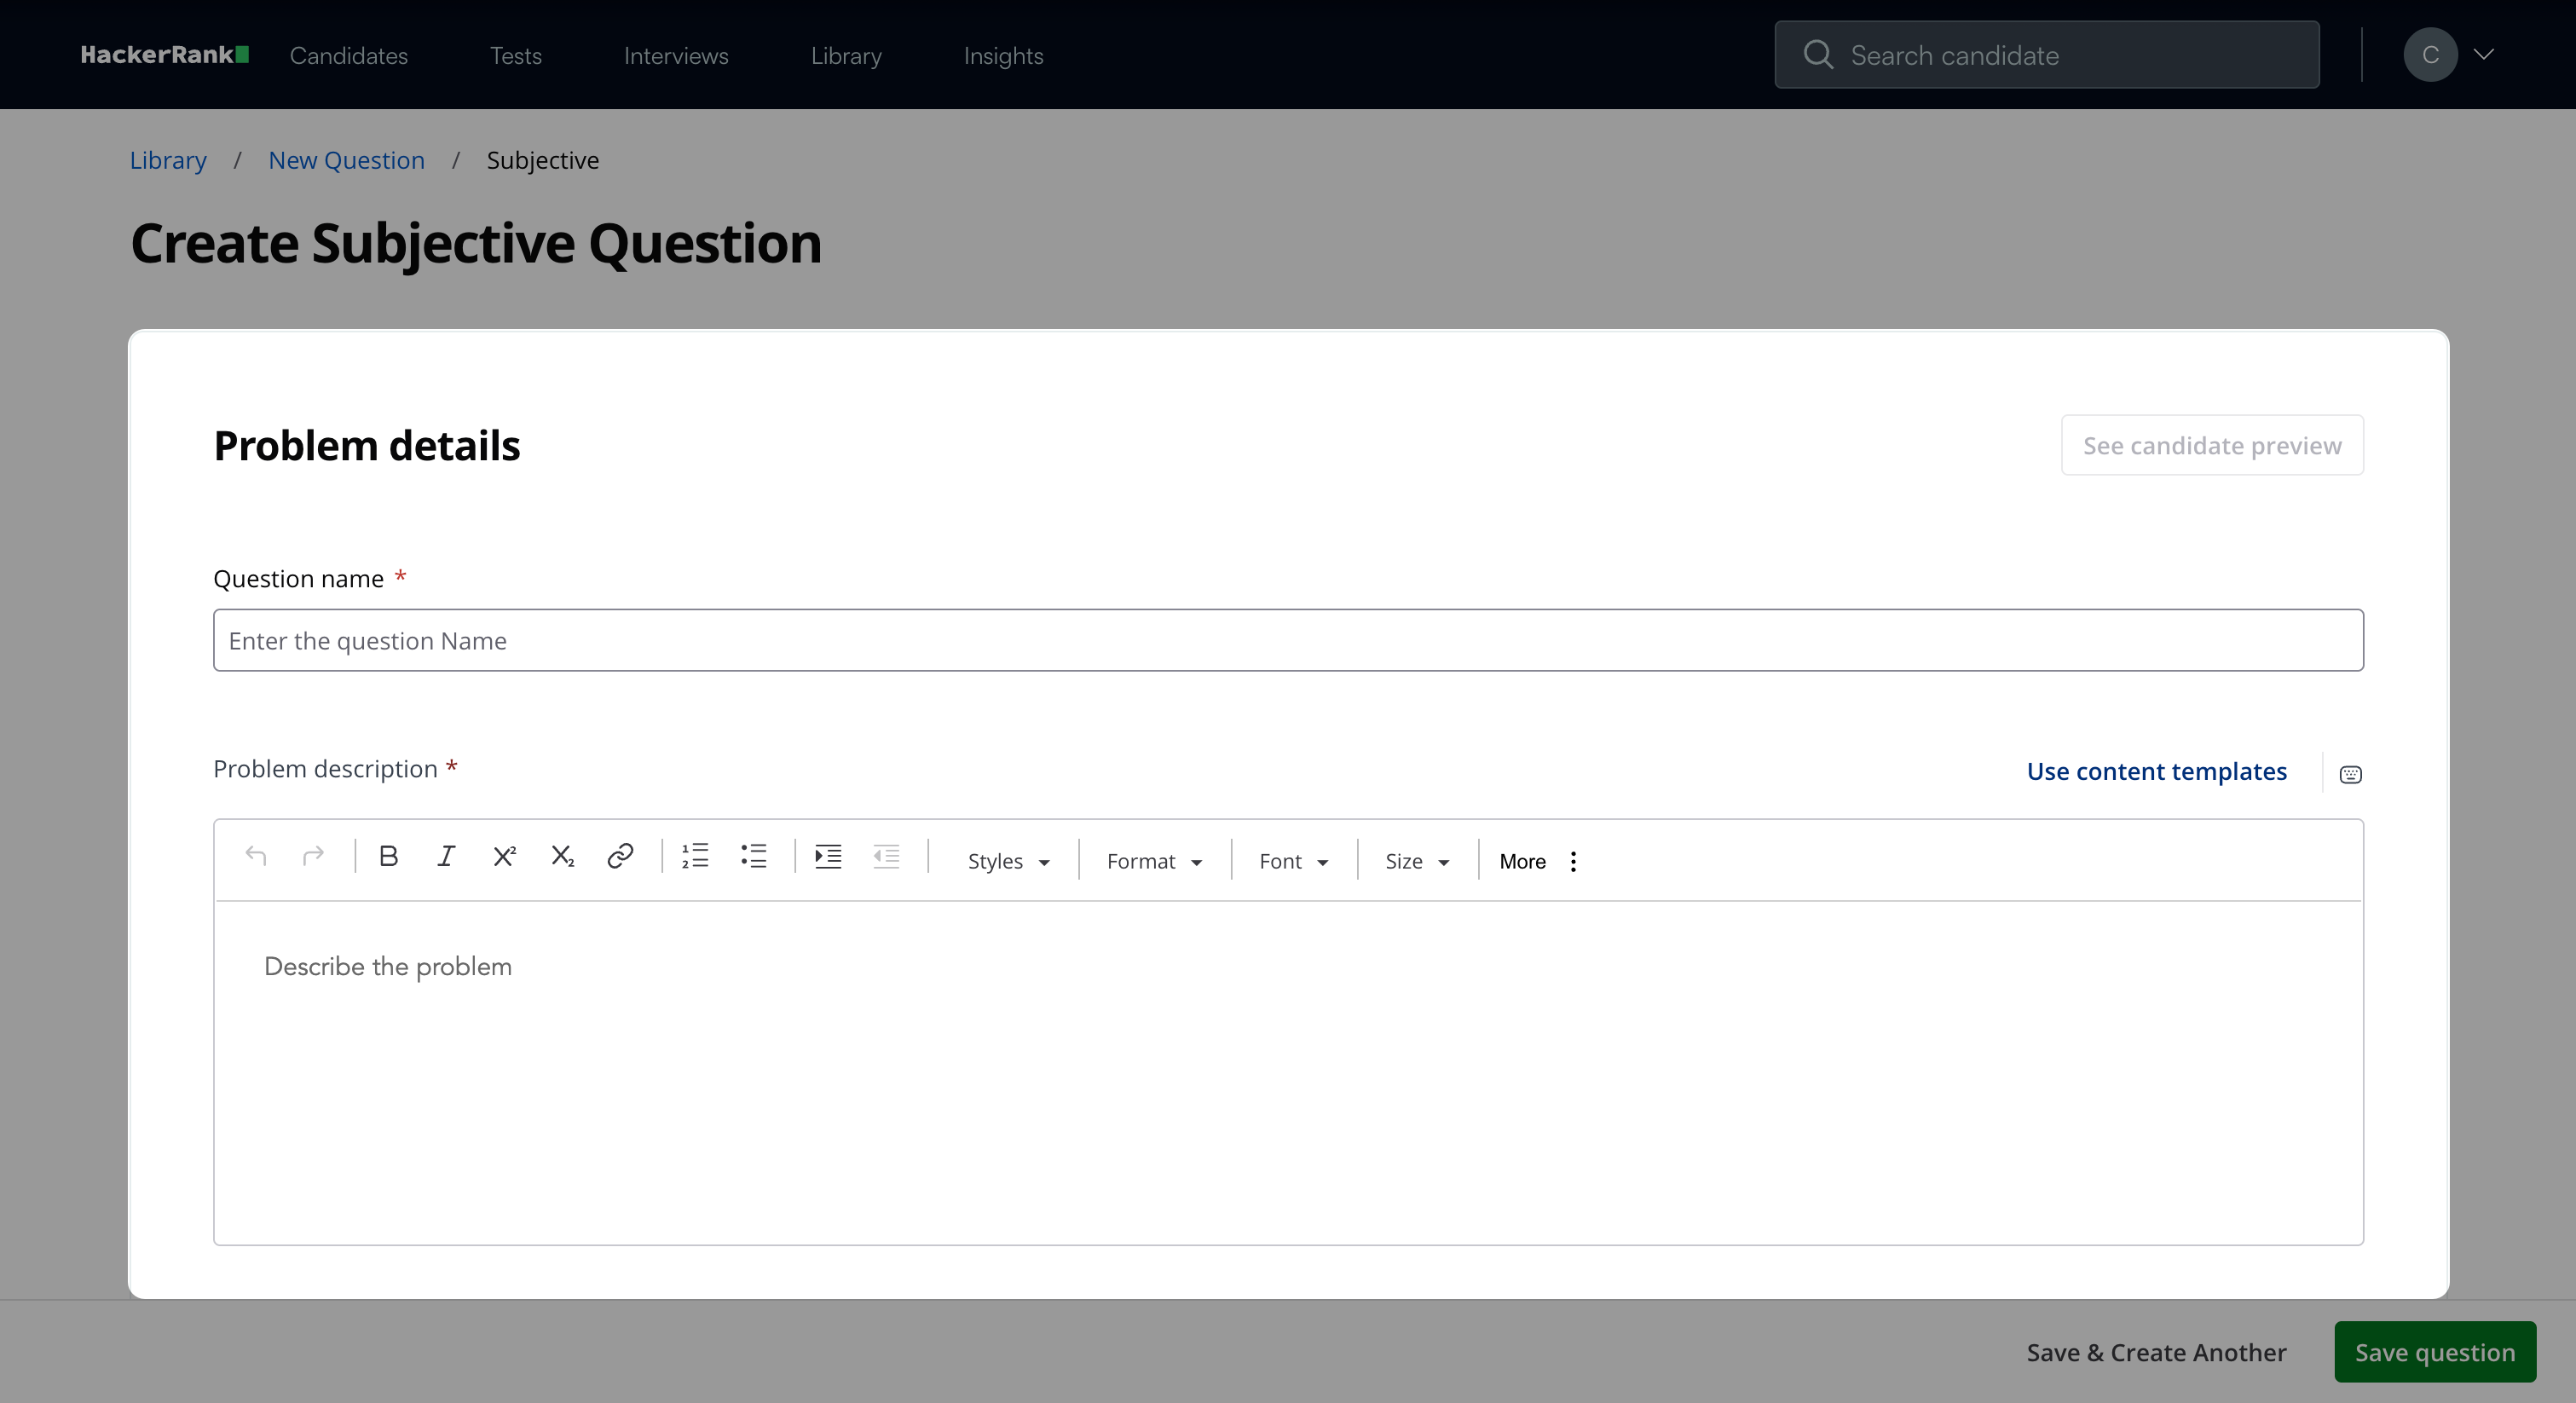Open the Format dropdown

point(1154,861)
